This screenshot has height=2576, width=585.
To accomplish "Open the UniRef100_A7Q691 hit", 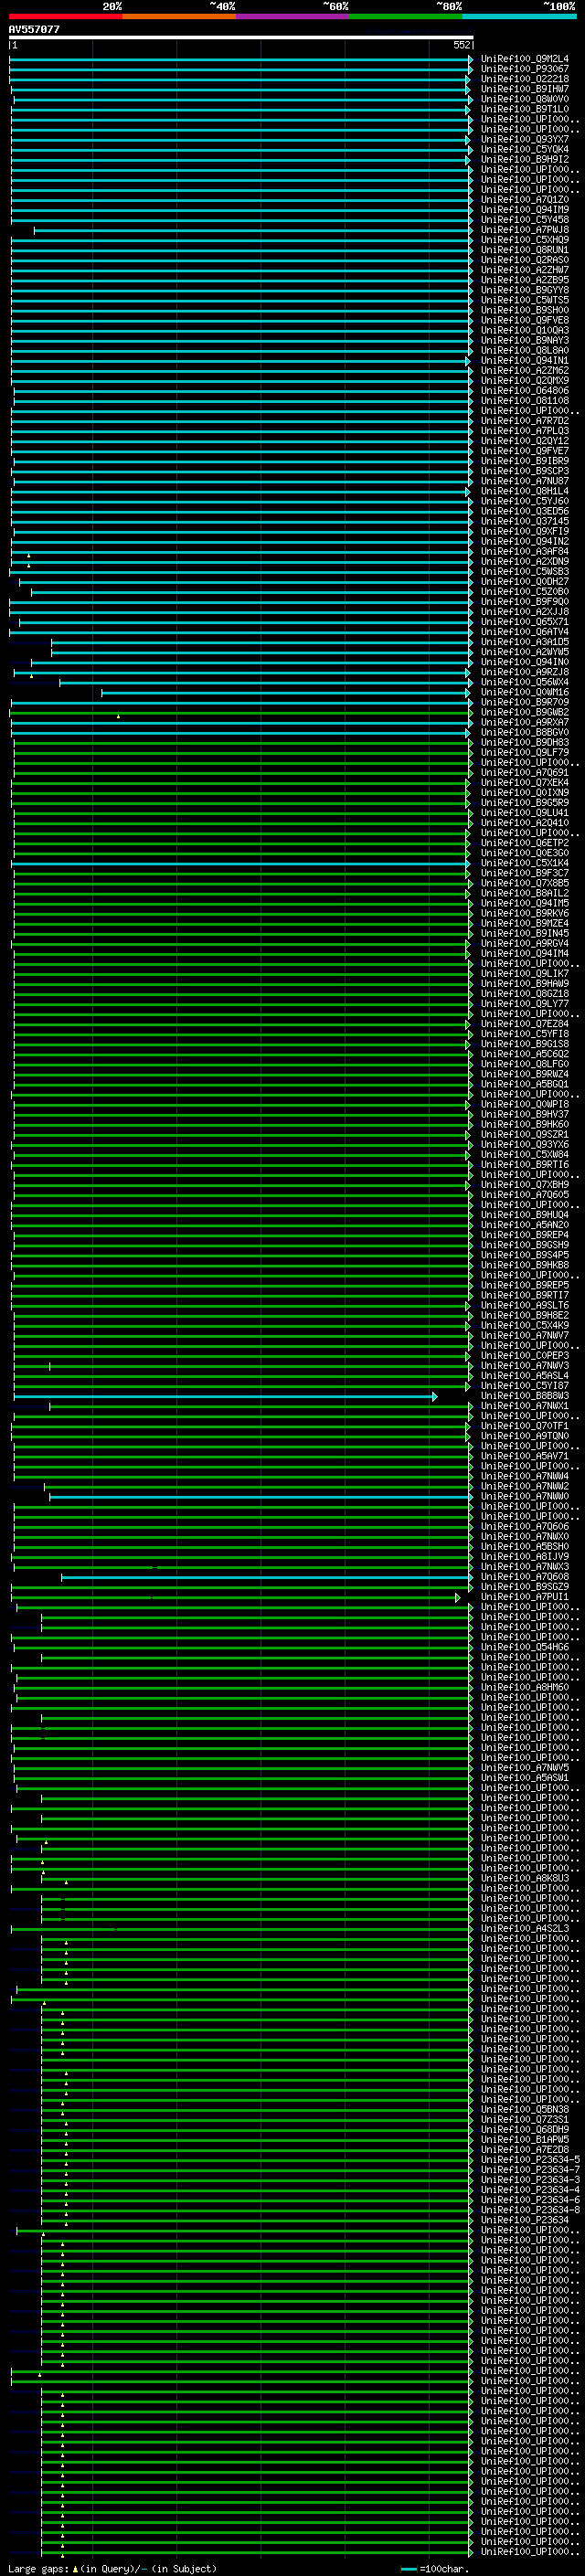I will [524, 773].
